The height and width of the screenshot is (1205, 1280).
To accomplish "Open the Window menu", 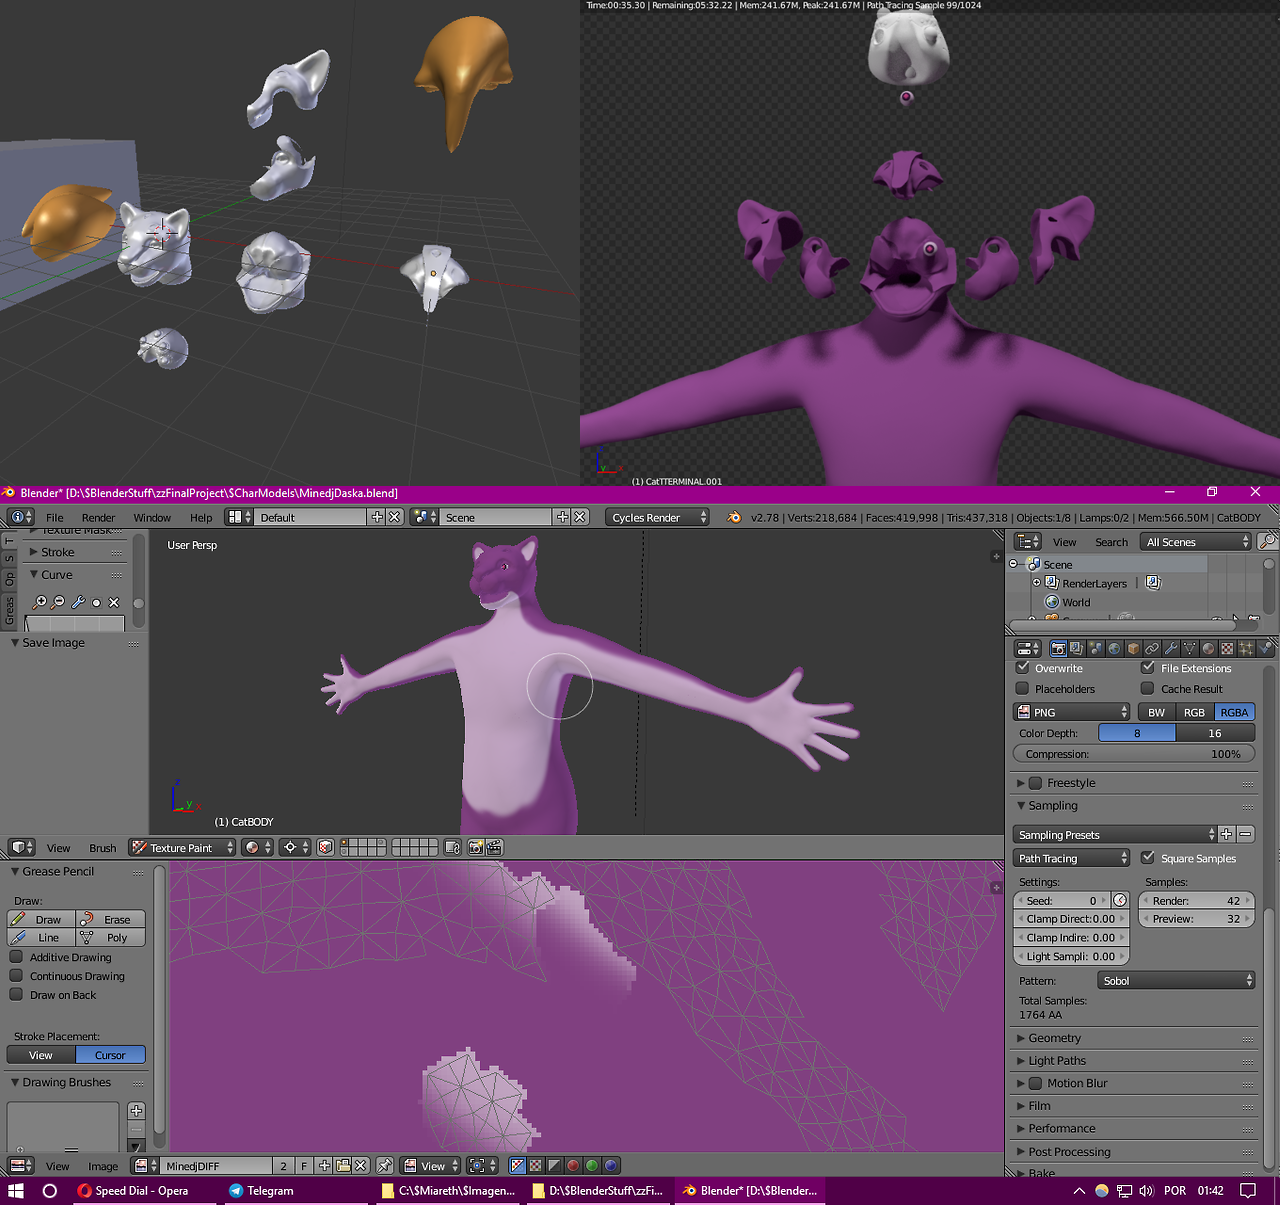I will [152, 517].
